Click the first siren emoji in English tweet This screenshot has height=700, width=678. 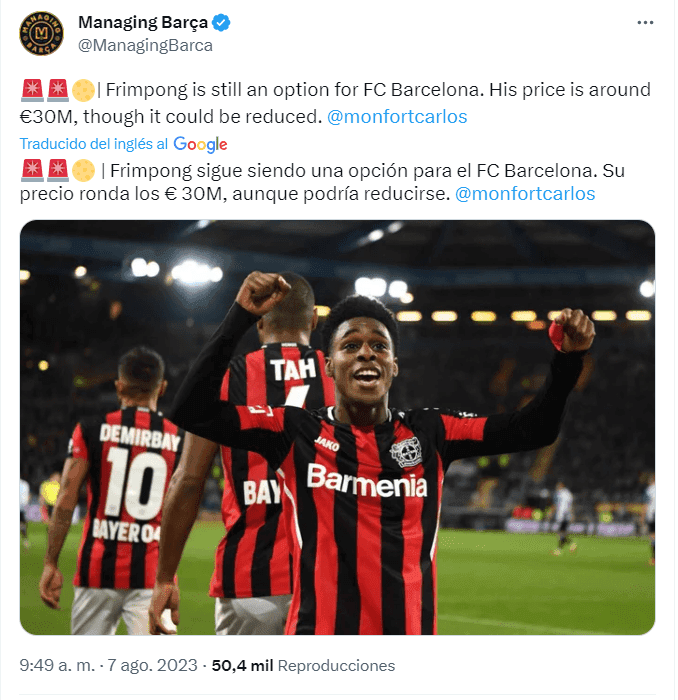(x=32, y=91)
